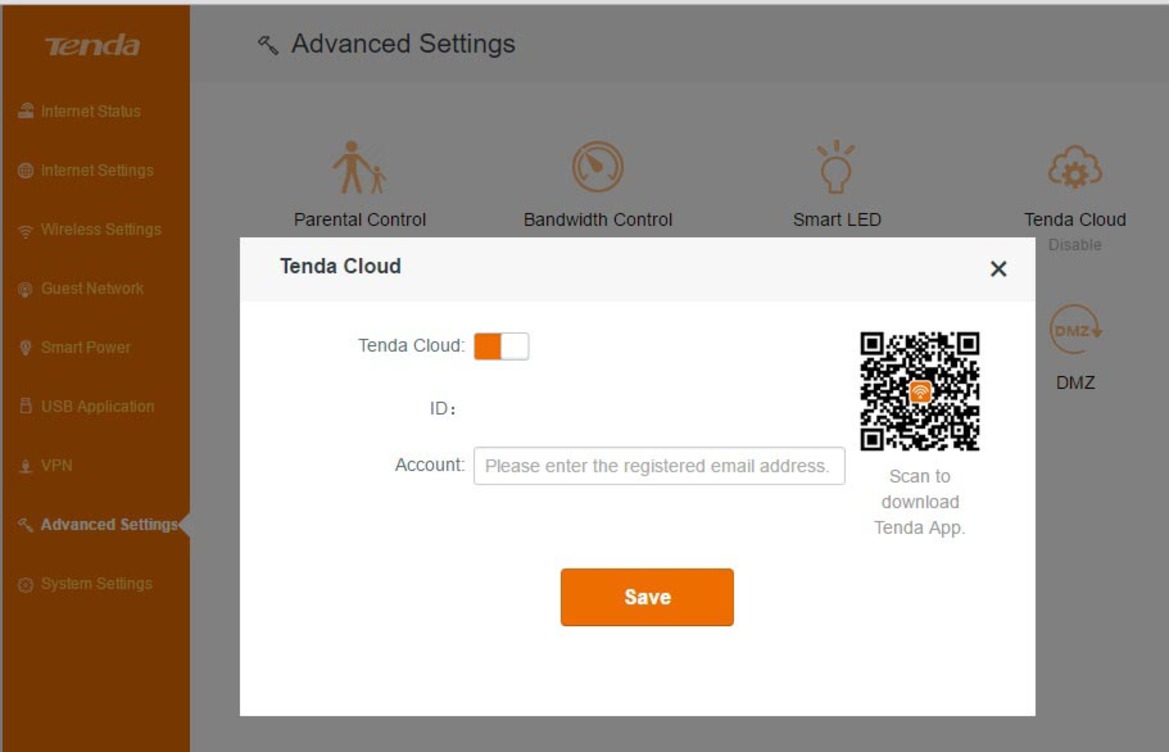Click the Smart LED label

click(836, 220)
